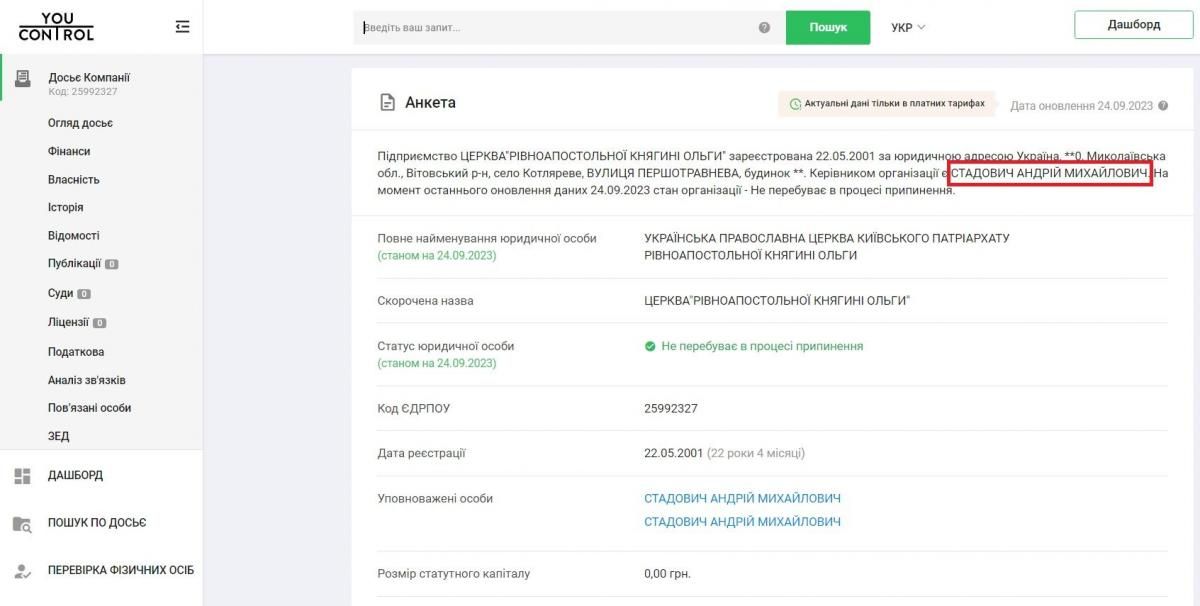Open the Дашборд grid icon in sidebar
Screen dimensions: 1200x606
click(21, 475)
